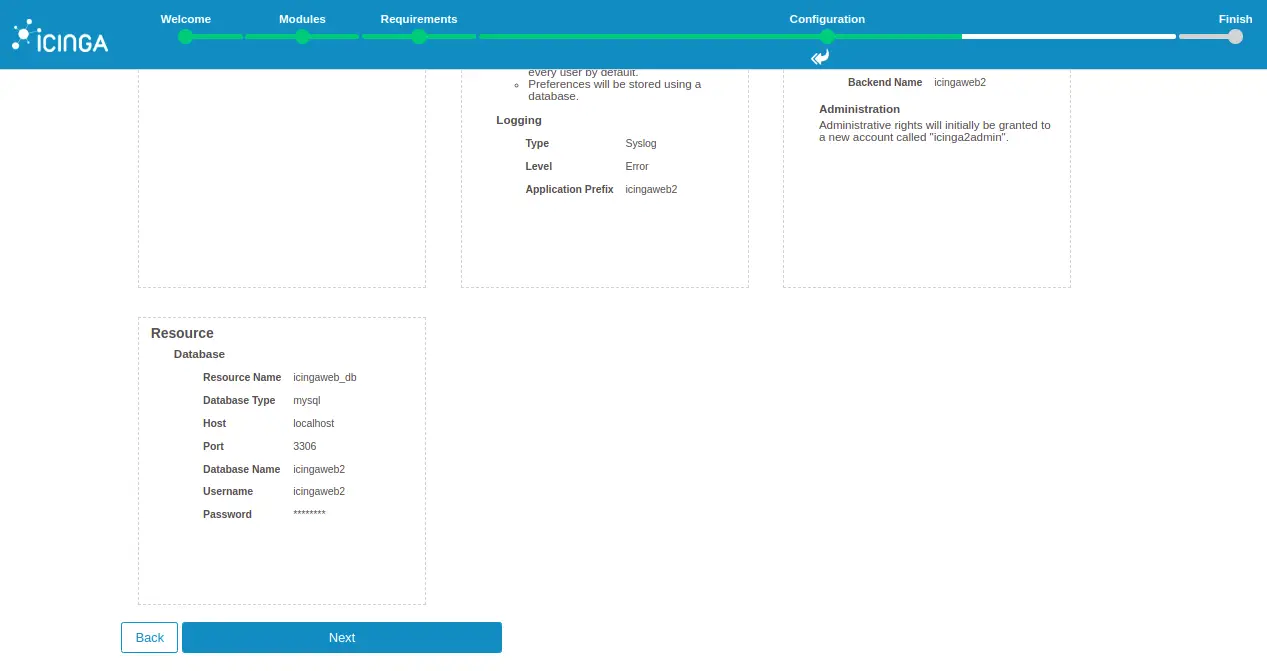
Task: Click the Icinga logo
Action: point(60,36)
